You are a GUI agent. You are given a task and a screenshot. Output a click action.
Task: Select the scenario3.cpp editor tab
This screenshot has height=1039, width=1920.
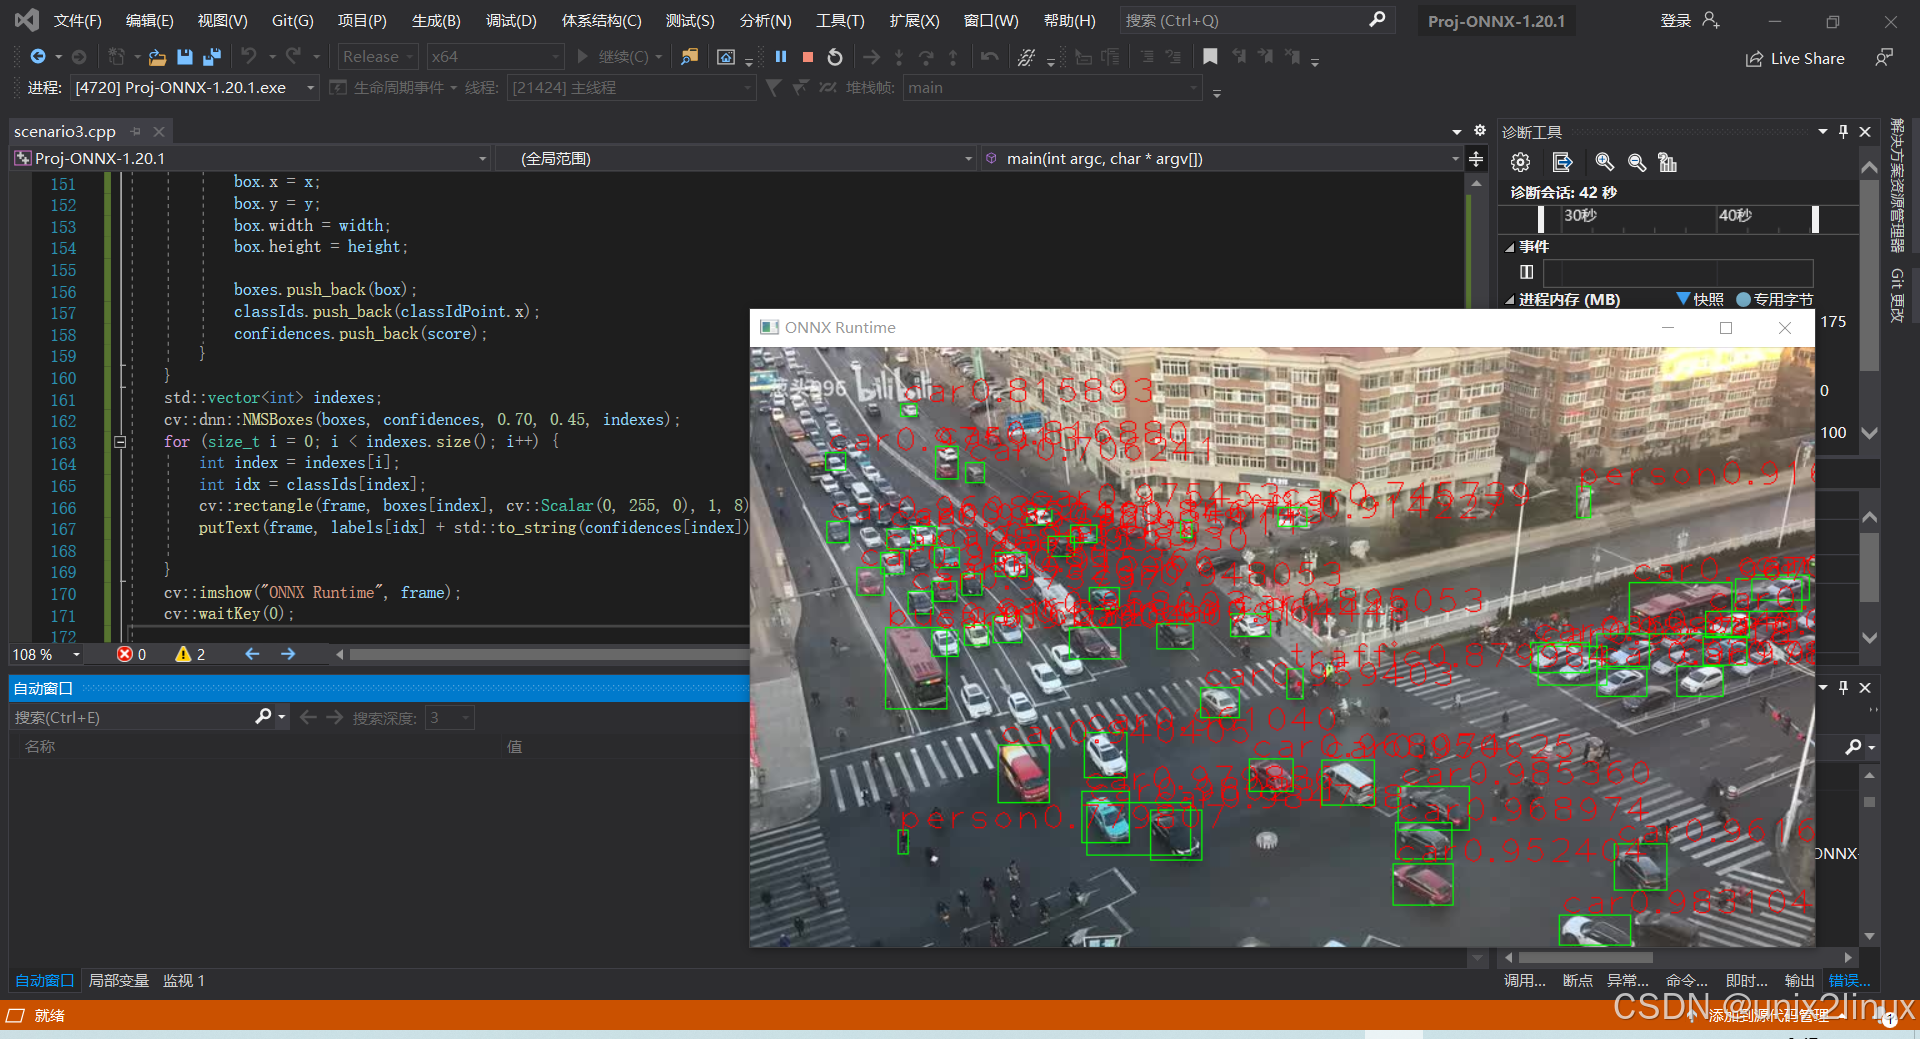click(x=65, y=131)
